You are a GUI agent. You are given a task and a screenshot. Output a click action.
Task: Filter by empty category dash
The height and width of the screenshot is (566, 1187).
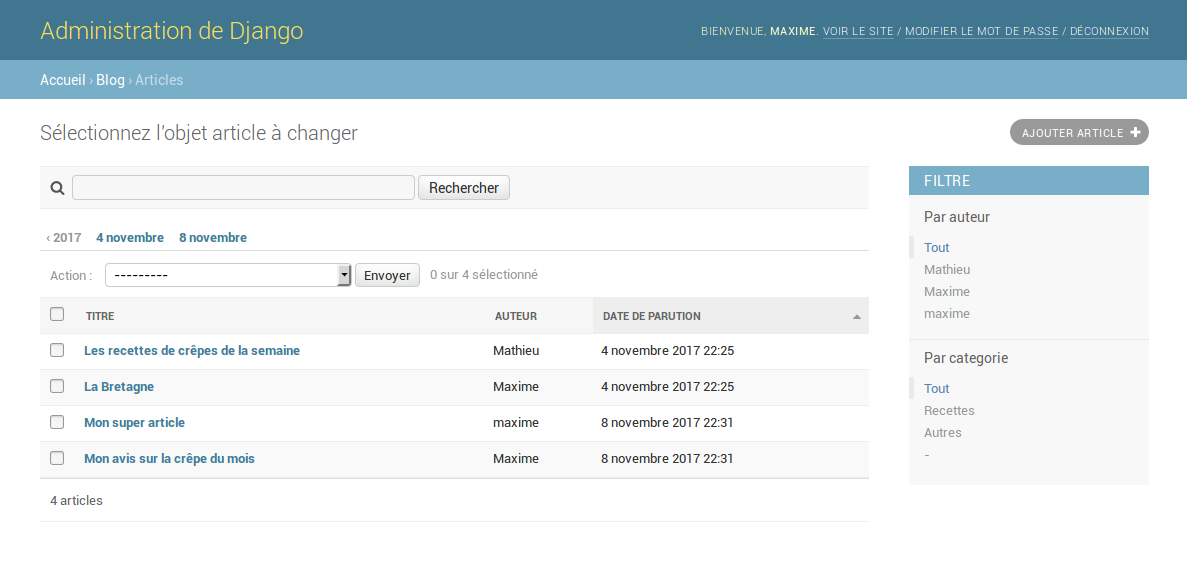coord(927,455)
